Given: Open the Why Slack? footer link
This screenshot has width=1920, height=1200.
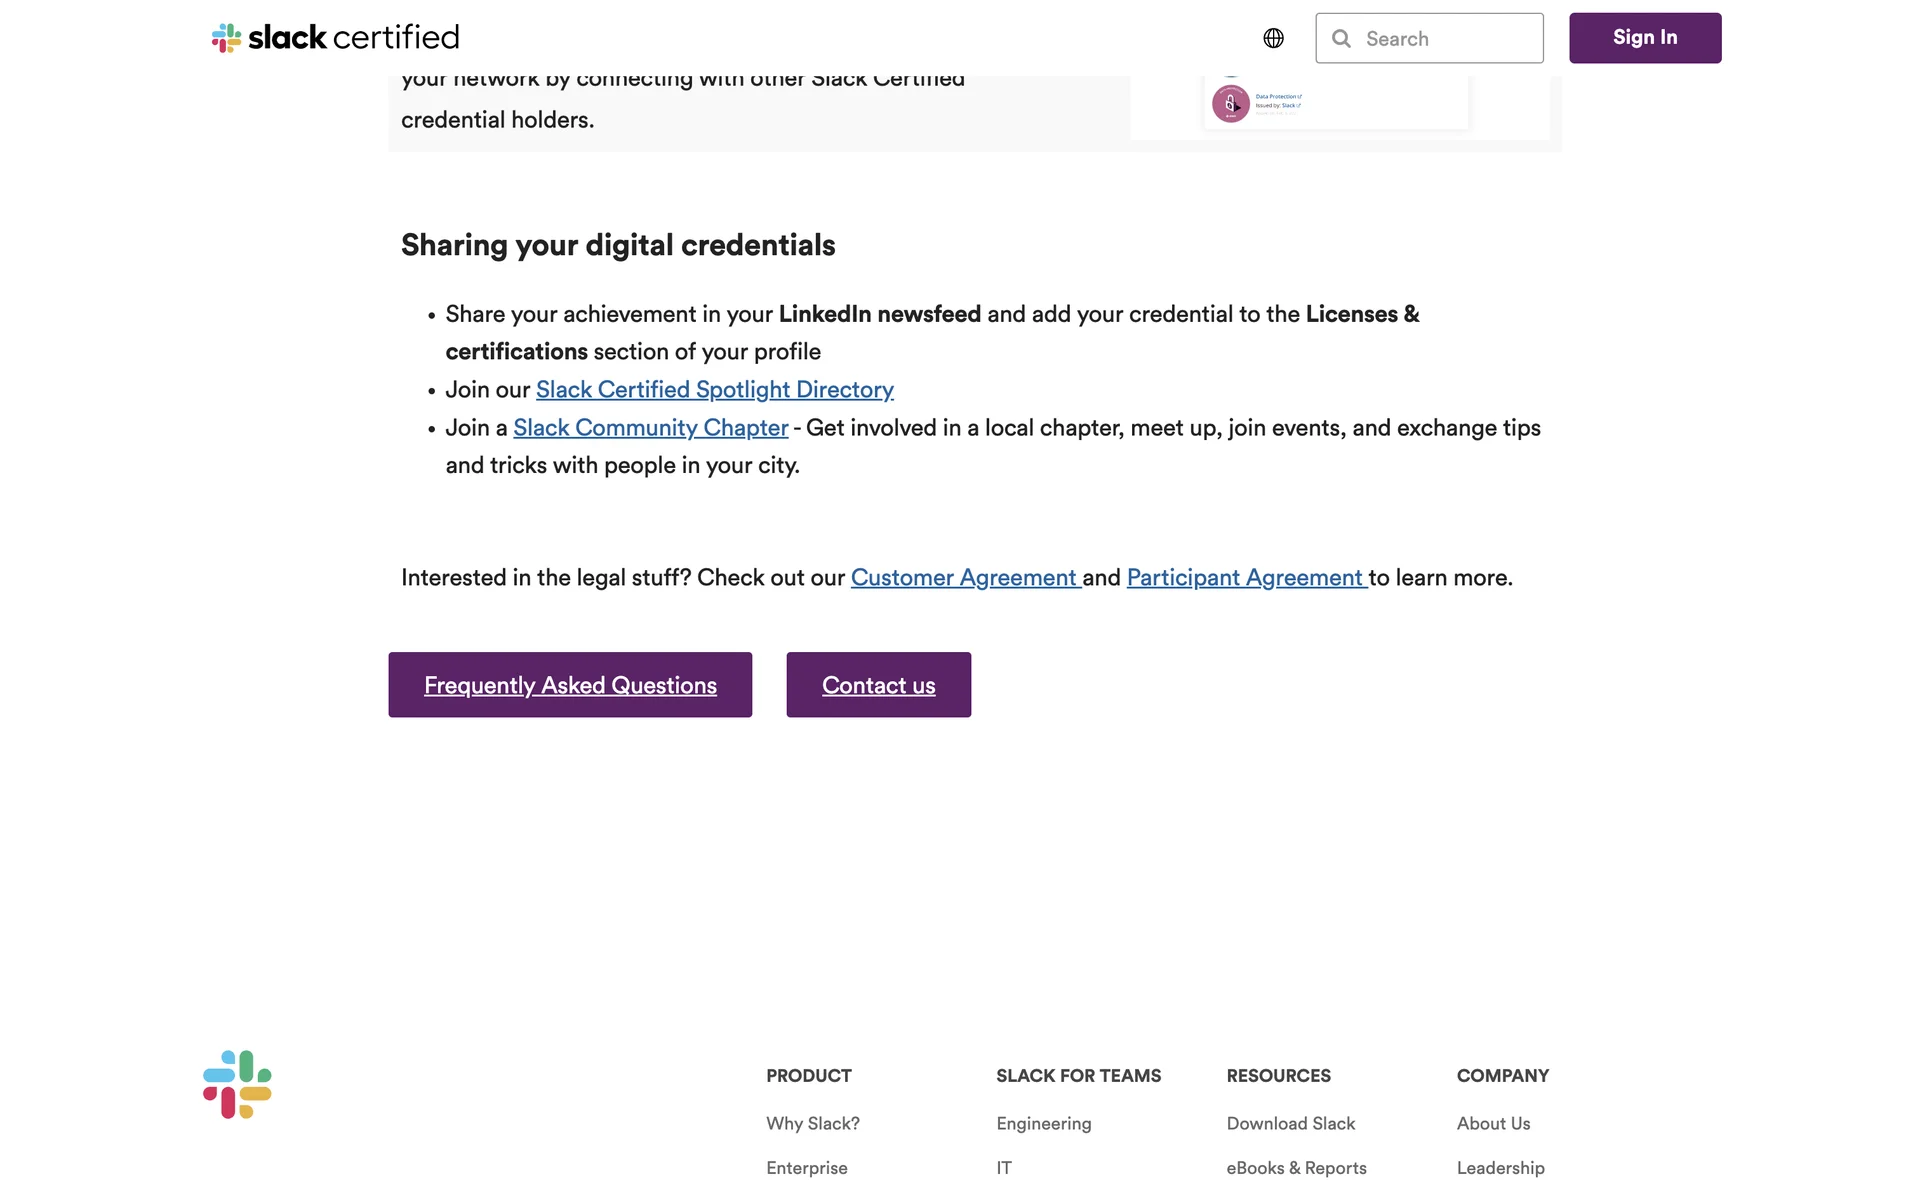Looking at the screenshot, I should (812, 1124).
